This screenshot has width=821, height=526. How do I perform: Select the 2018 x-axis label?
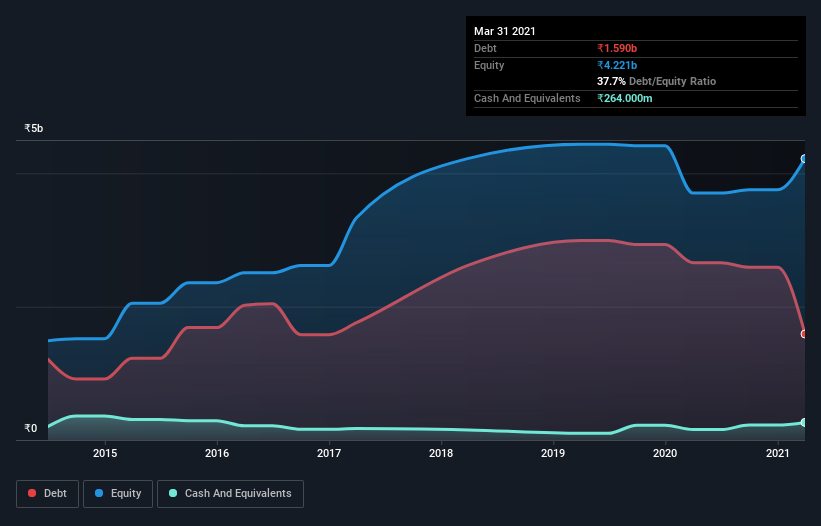[441, 453]
